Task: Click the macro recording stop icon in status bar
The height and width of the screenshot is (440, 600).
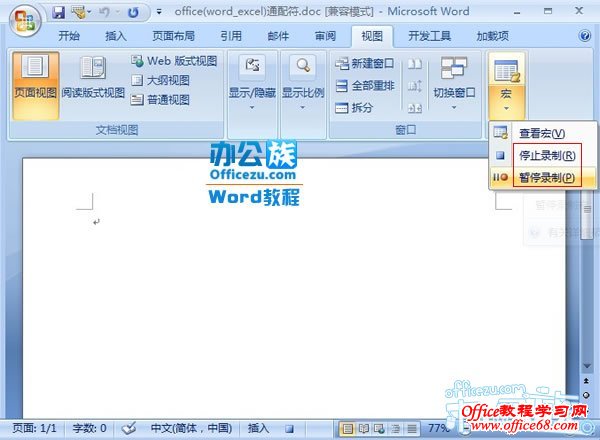Action: [290, 429]
